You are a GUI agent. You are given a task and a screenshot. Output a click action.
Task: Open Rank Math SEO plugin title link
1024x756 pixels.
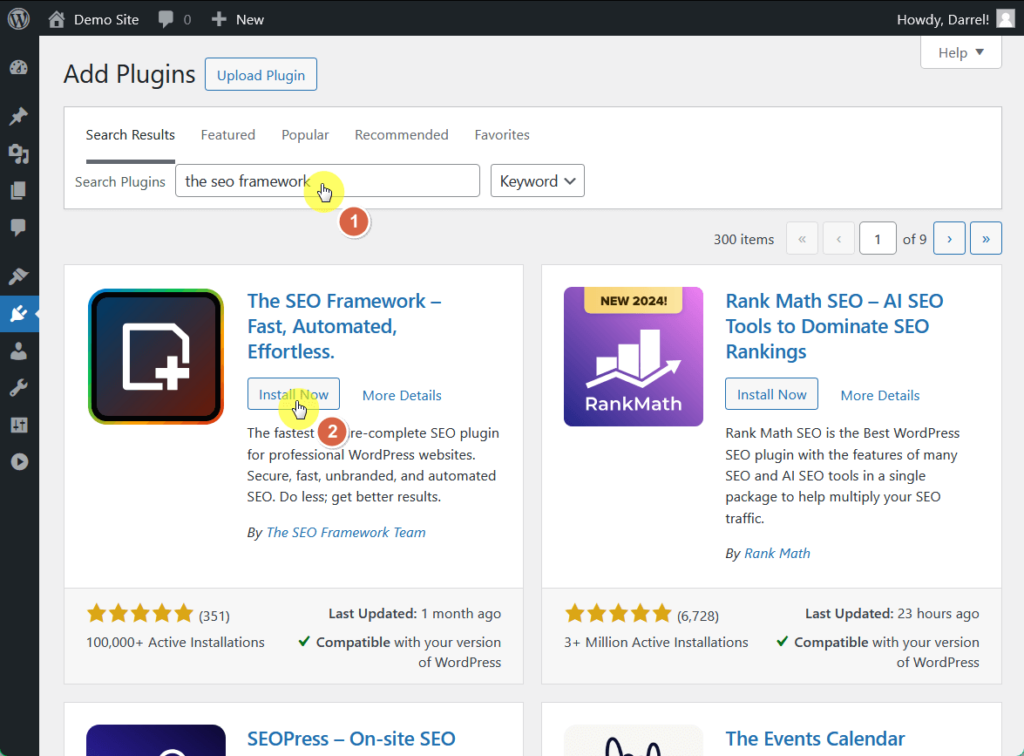(834, 326)
